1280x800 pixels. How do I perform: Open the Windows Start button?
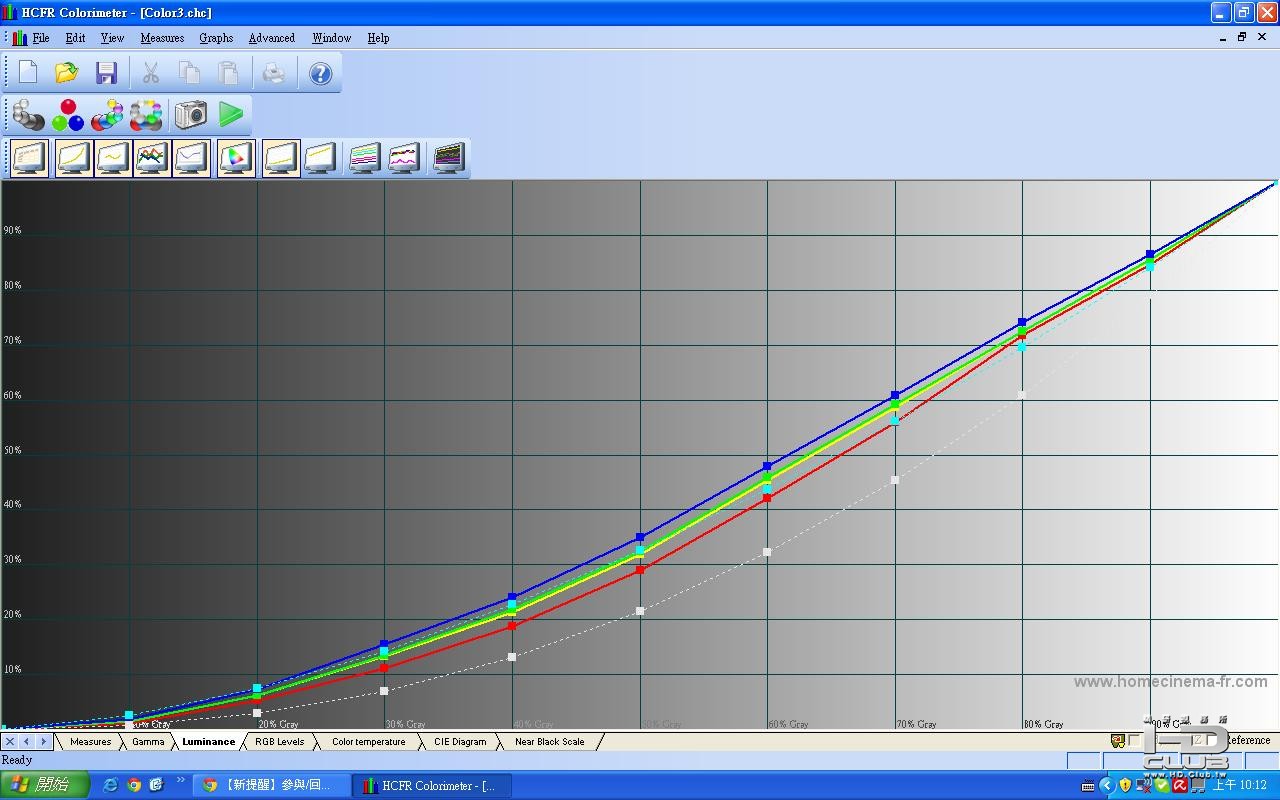pos(45,785)
